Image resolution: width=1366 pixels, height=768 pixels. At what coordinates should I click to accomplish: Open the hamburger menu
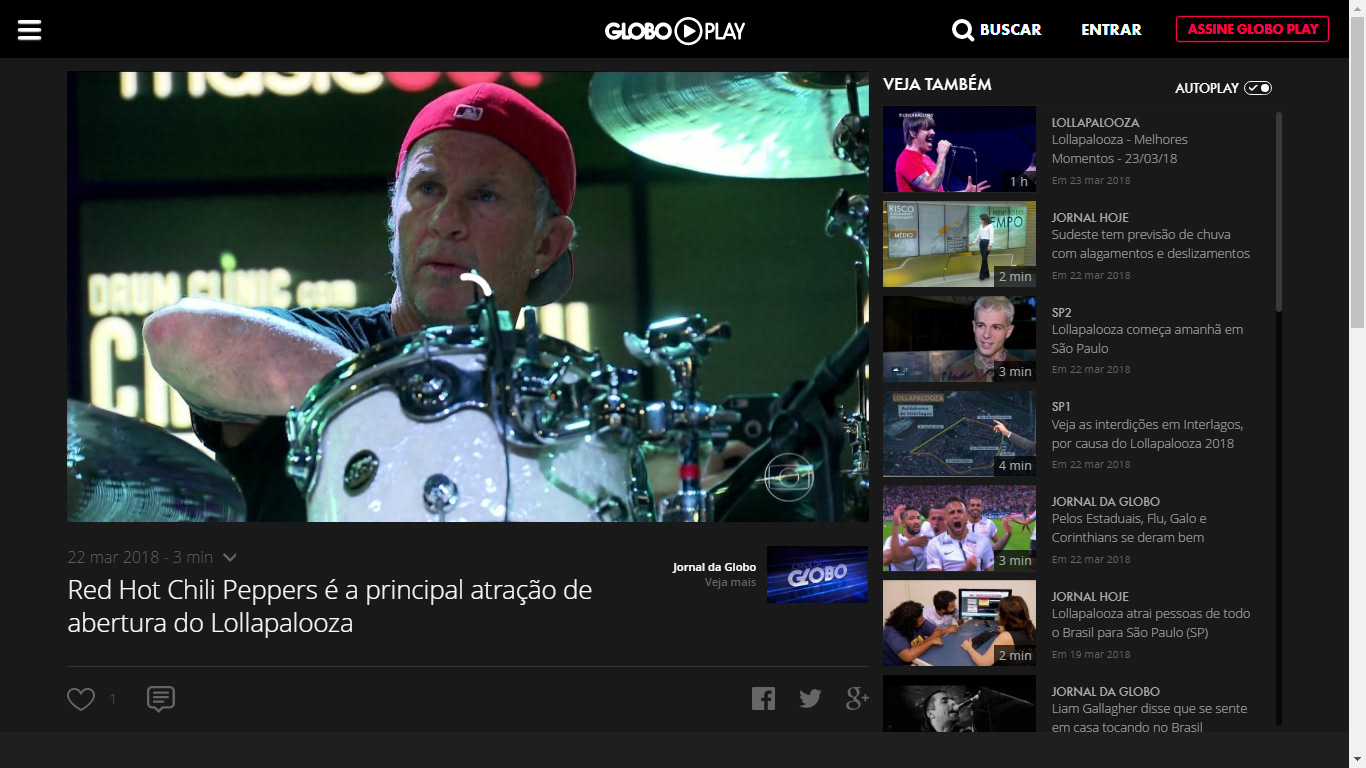pos(30,30)
